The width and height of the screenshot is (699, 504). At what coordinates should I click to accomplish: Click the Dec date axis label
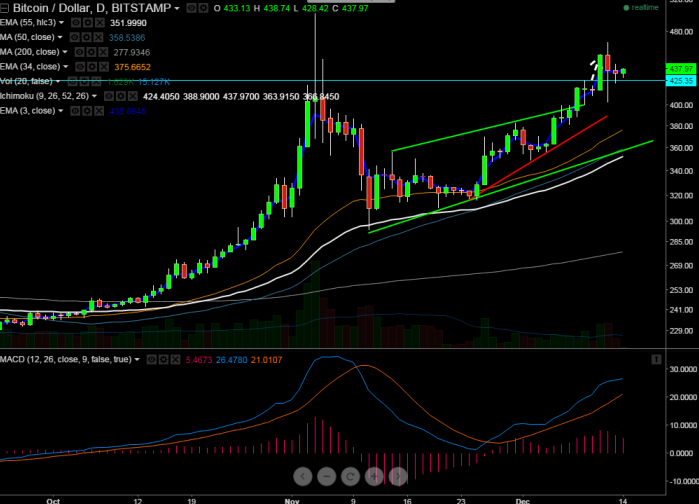coord(522,500)
